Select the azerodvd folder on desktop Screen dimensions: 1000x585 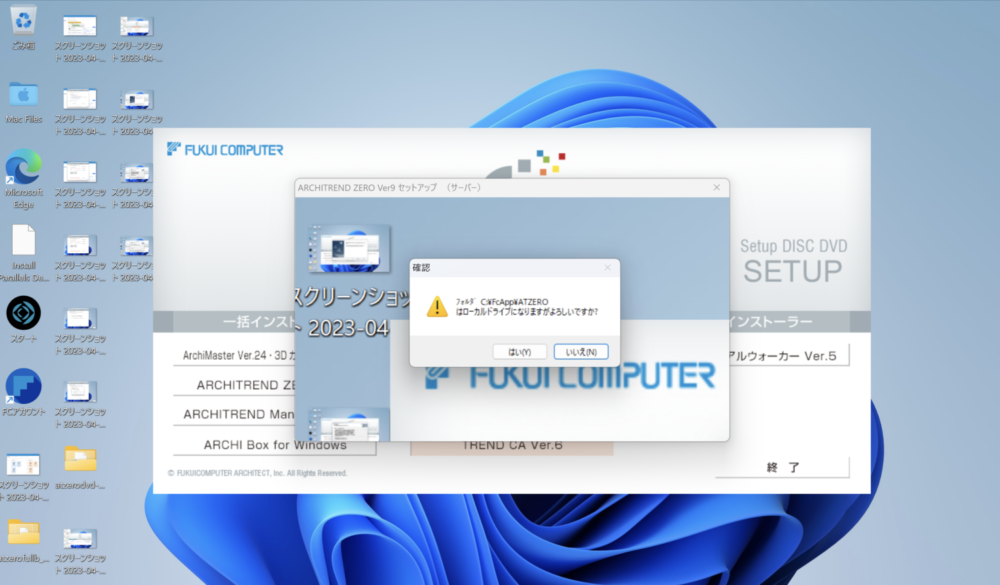coord(80,468)
